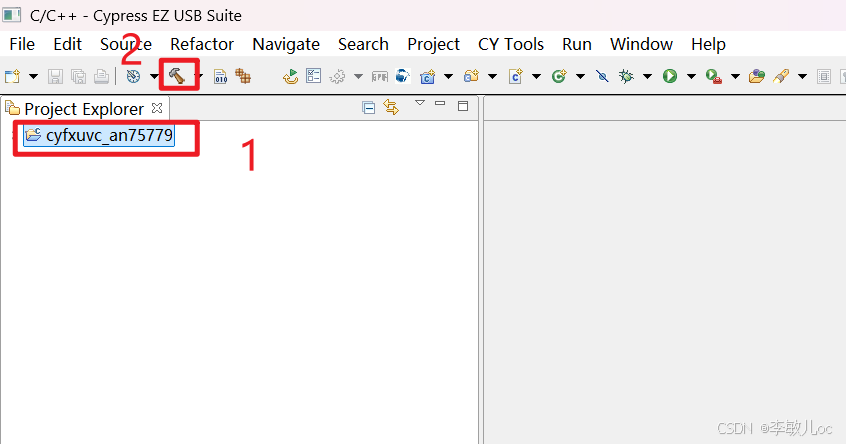Open the Run menu
Viewport: 846px width, 444px height.
(577, 44)
